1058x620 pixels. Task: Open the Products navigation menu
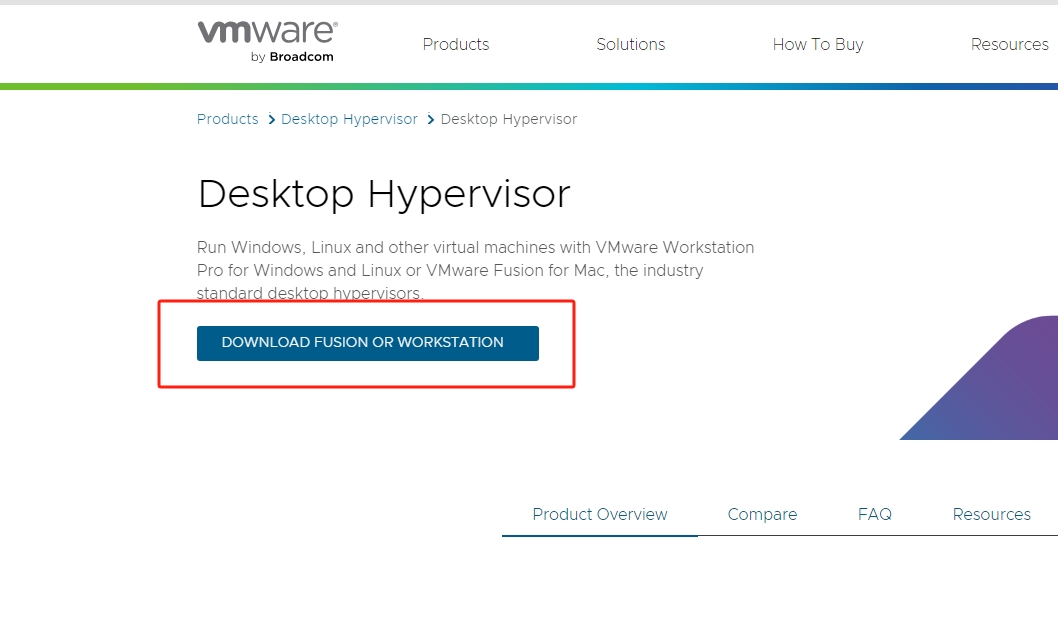[455, 45]
